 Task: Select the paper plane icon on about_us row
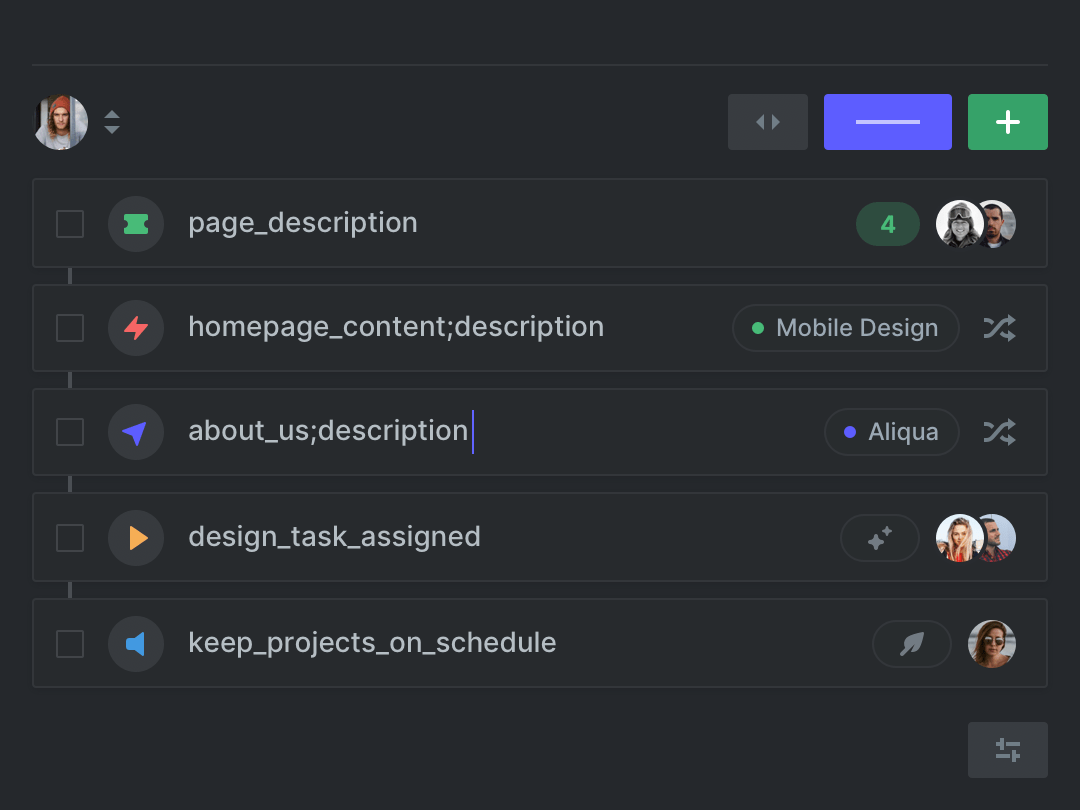(x=135, y=431)
